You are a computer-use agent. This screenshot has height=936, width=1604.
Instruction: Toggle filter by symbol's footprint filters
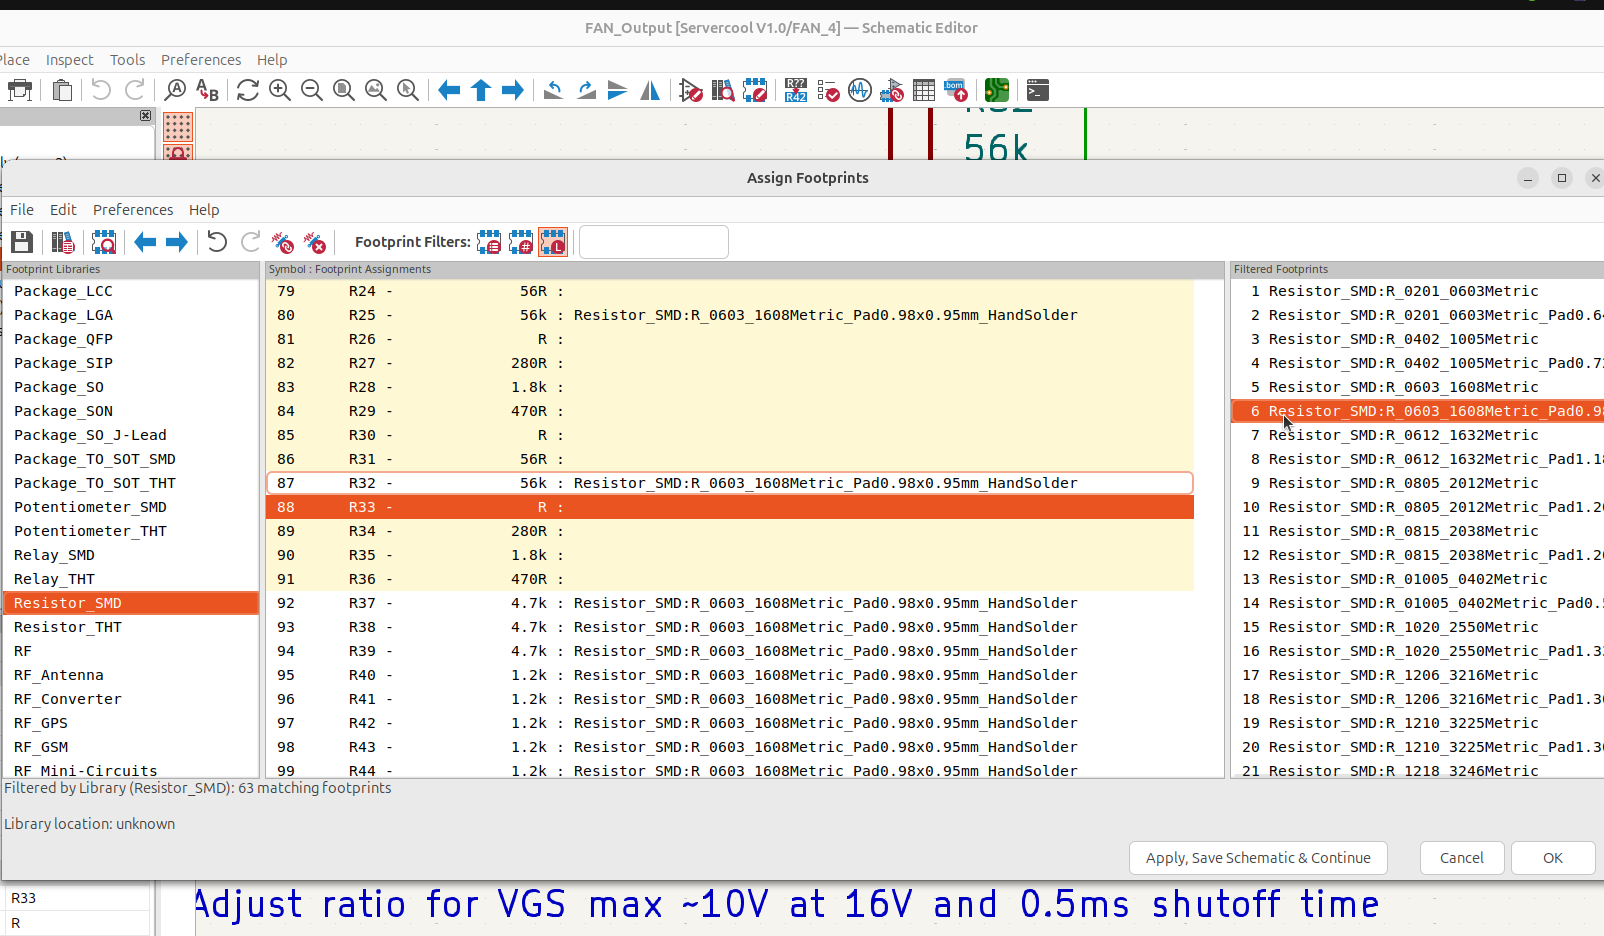pos(489,242)
